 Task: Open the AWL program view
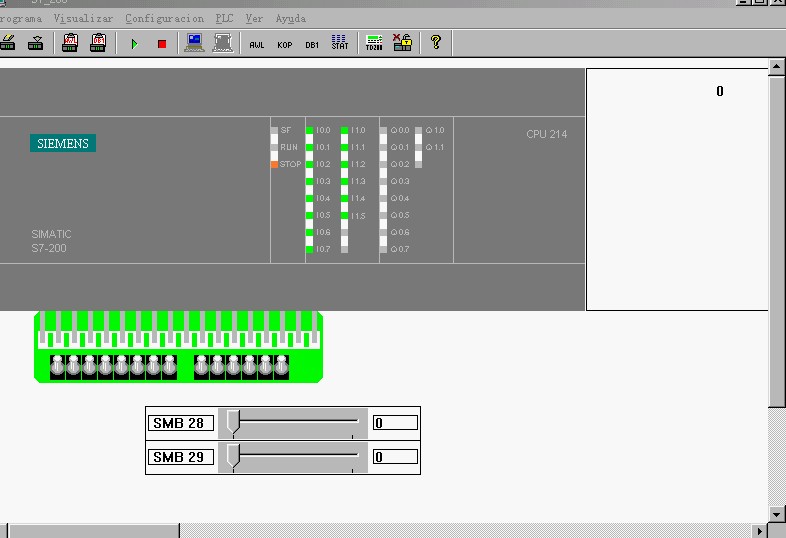pyautogui.click(x=257, y=45)
